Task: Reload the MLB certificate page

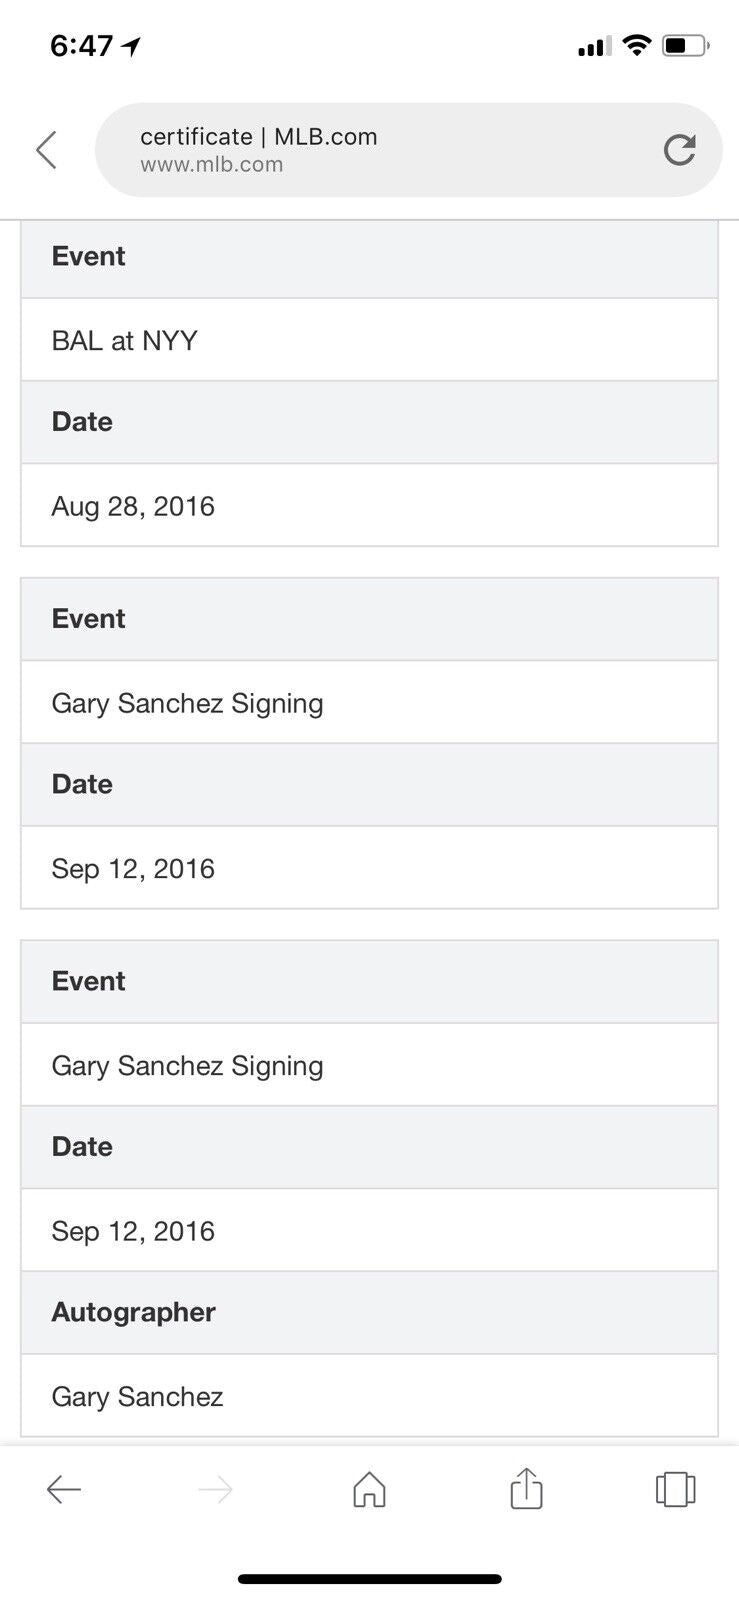Action: coord(679,150)
